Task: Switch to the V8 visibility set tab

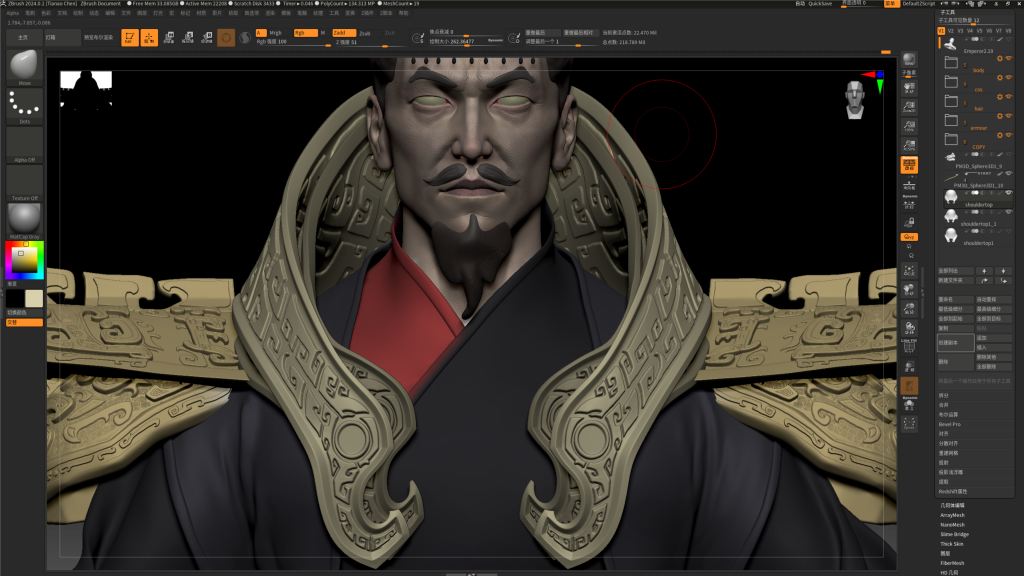Action: (x=1008, y=31)
